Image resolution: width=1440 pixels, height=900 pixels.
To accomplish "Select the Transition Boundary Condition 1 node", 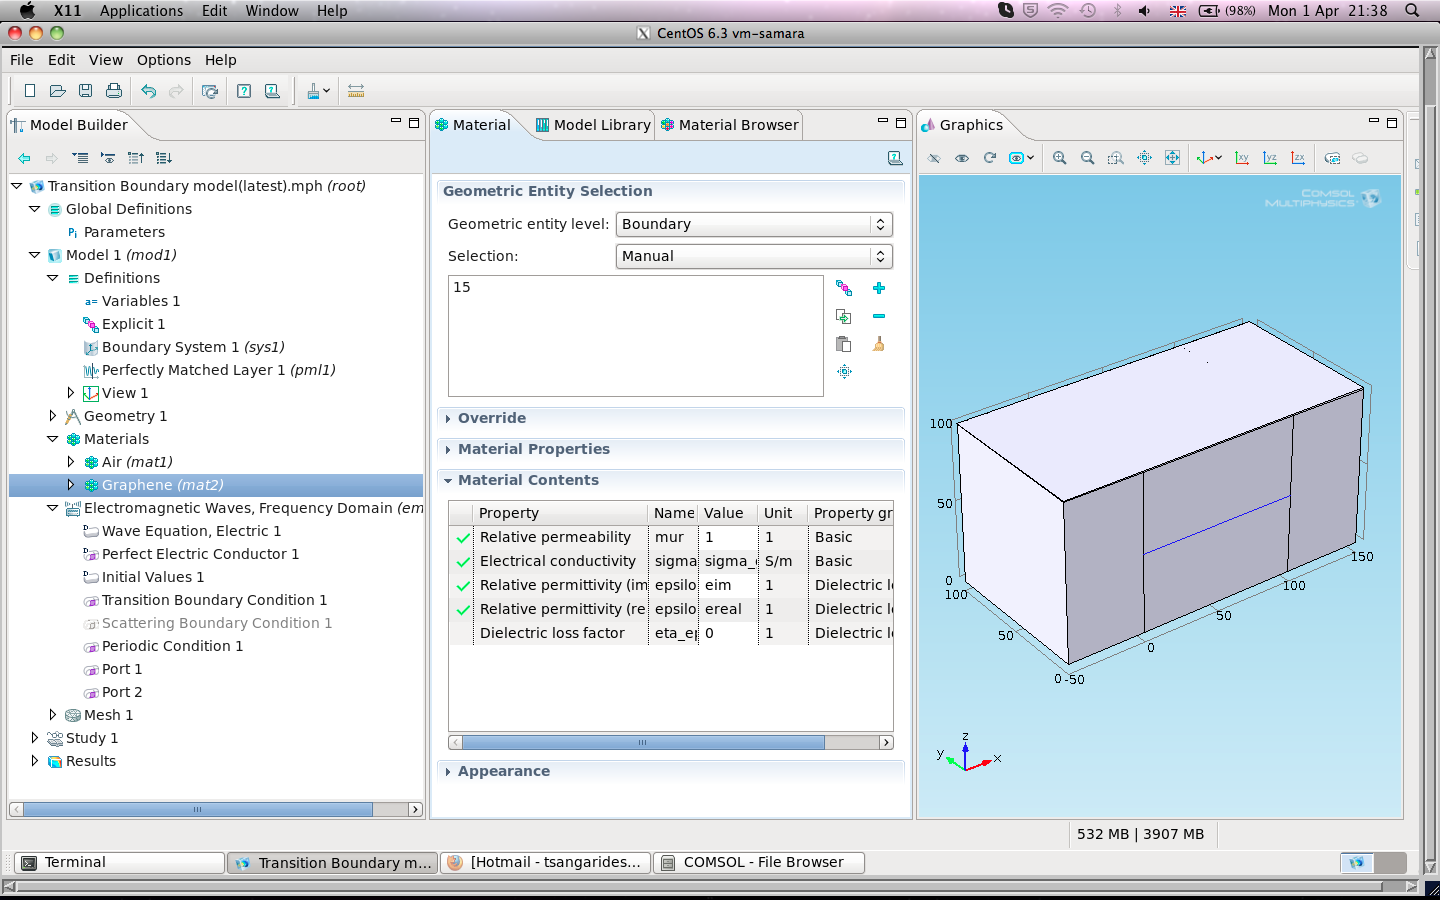I will [214, 600].
